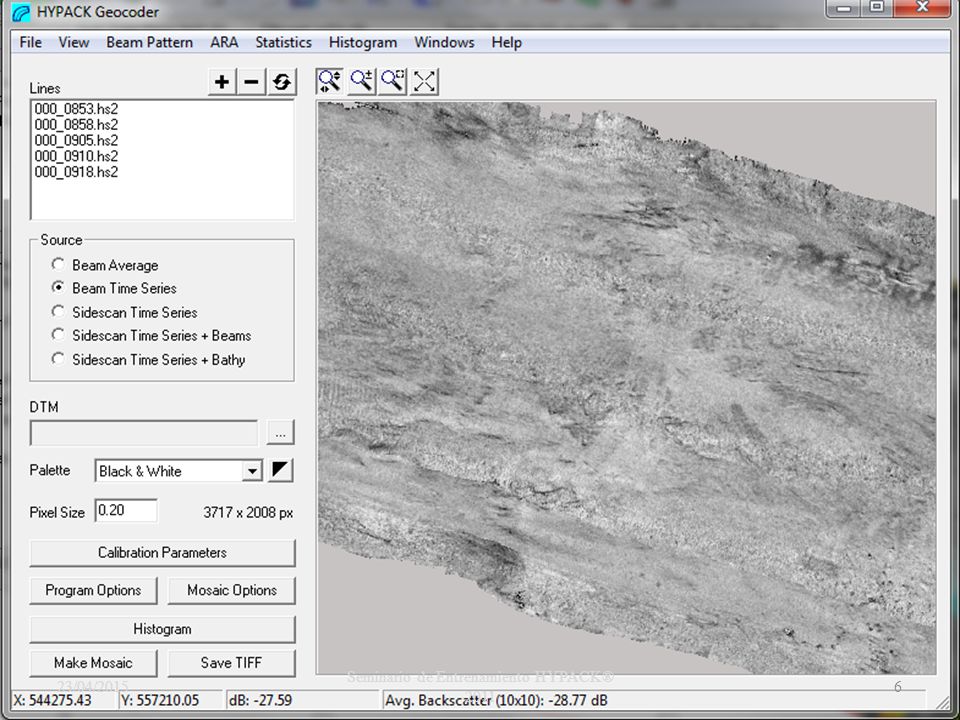Open the Statistics menu
This screenshot has width=960, height=720.
coord(283,42)
